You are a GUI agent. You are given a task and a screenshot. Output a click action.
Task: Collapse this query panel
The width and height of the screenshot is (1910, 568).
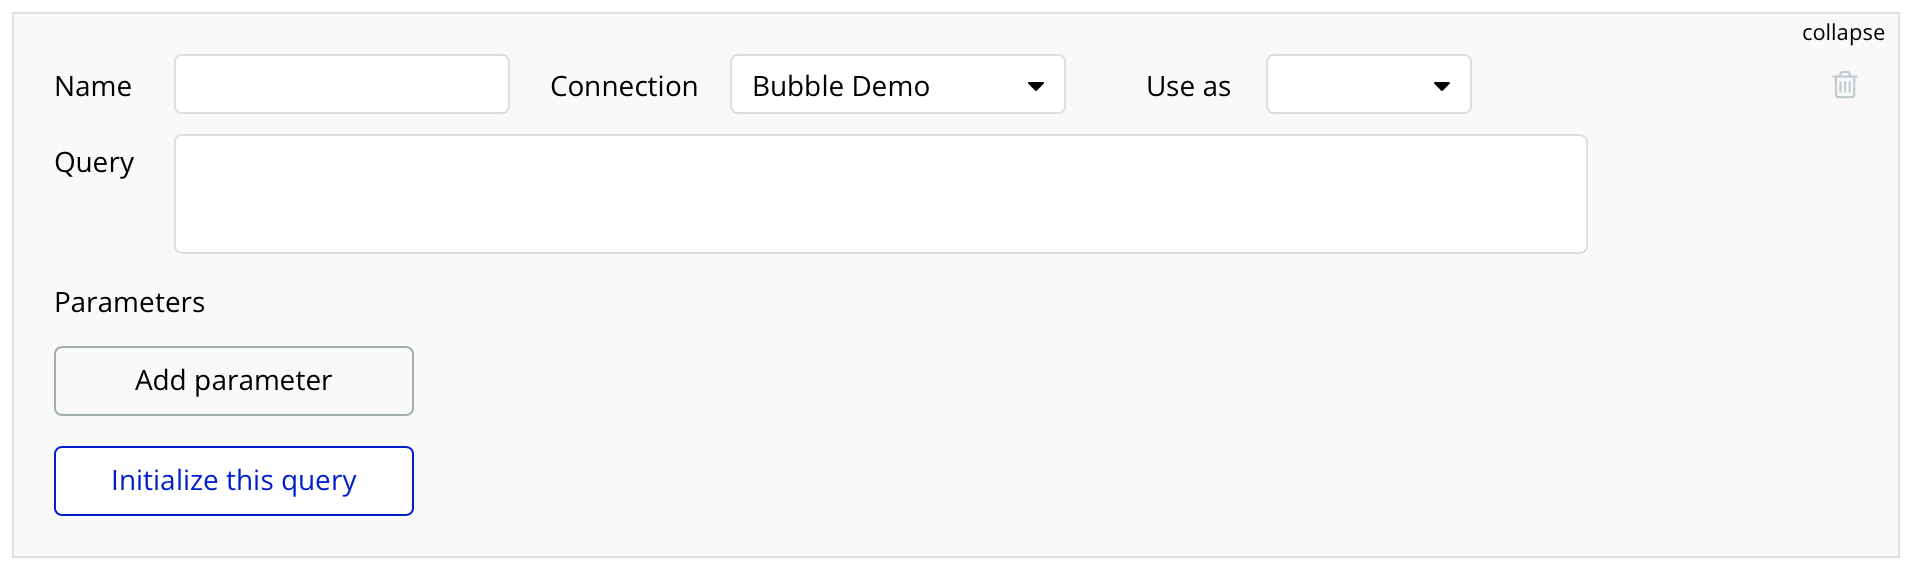1842,33
